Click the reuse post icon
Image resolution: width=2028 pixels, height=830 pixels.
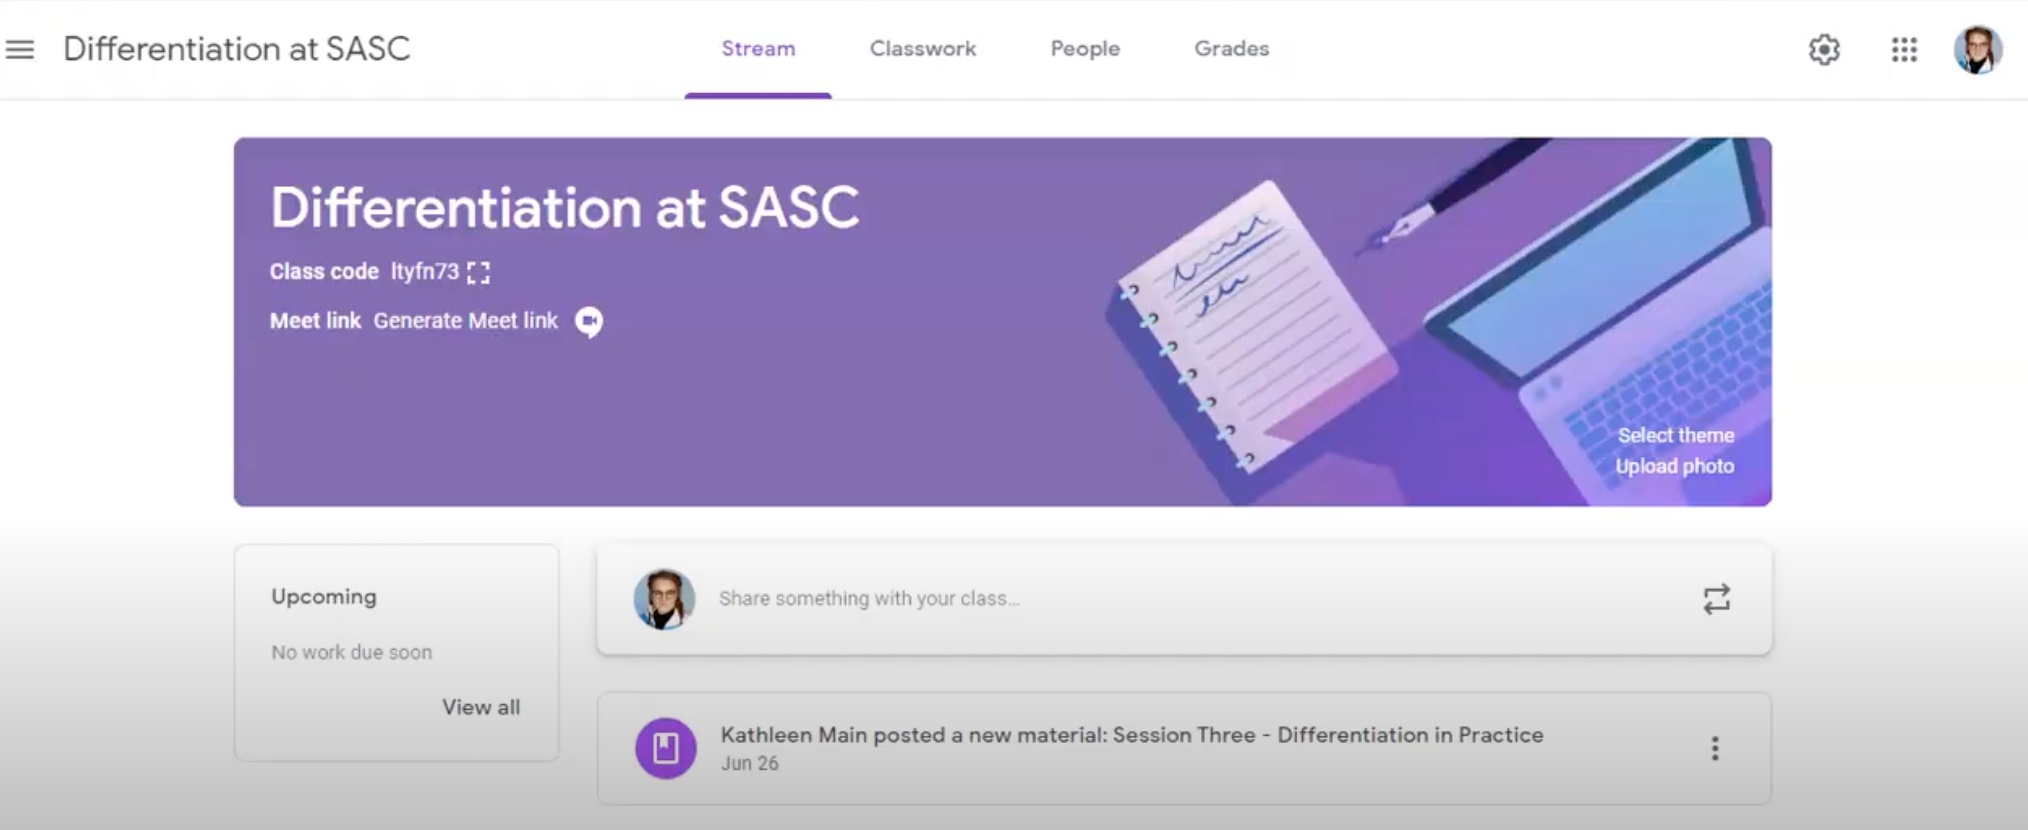pyautogui.click(x=1716, y=599)
